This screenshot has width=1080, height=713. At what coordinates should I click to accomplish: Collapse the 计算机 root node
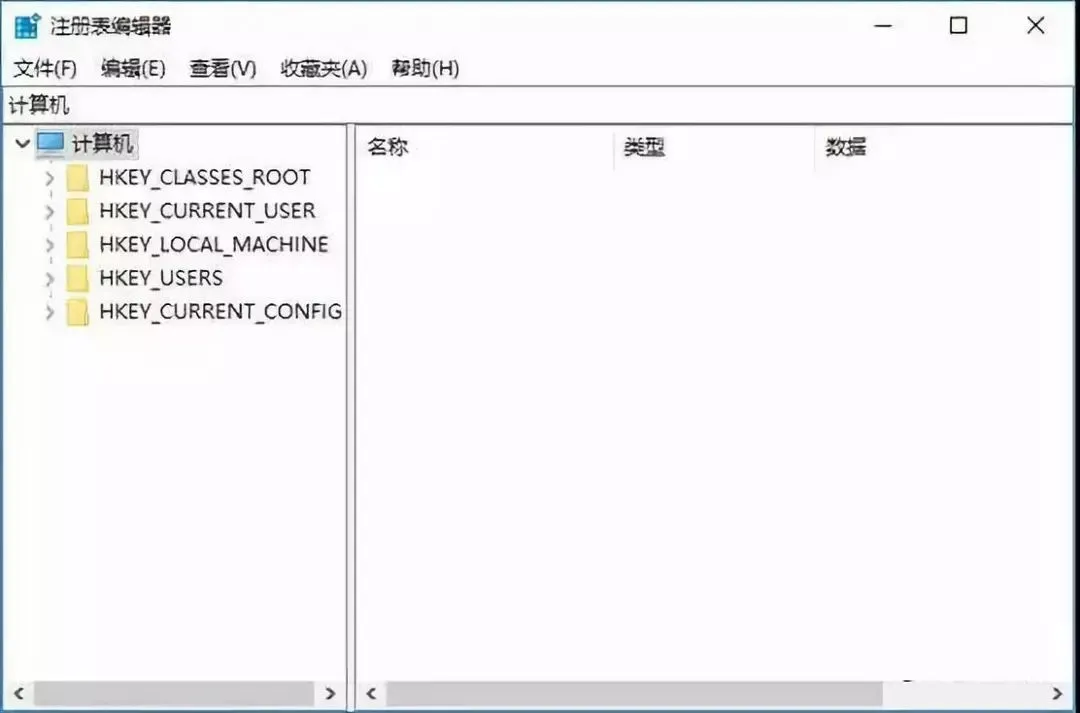22,143
